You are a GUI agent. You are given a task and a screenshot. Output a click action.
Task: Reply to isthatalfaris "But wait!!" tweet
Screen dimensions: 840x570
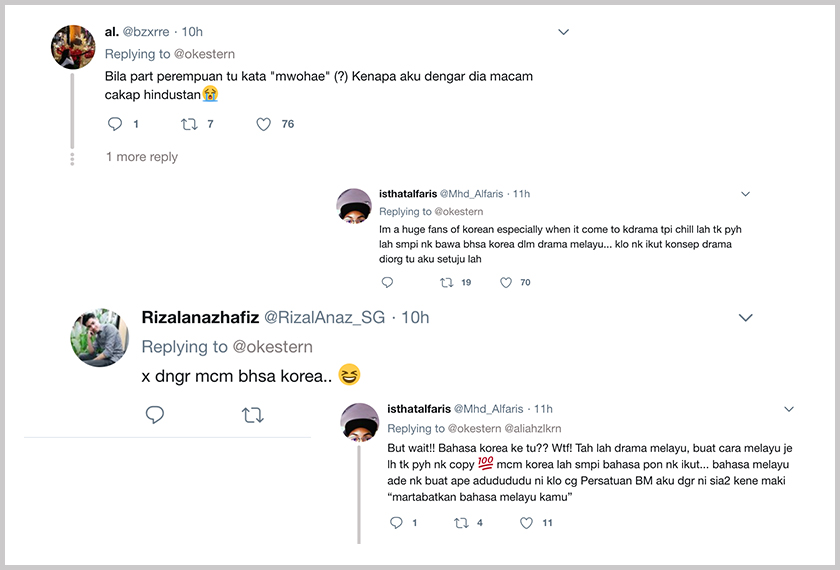(395, 523)
